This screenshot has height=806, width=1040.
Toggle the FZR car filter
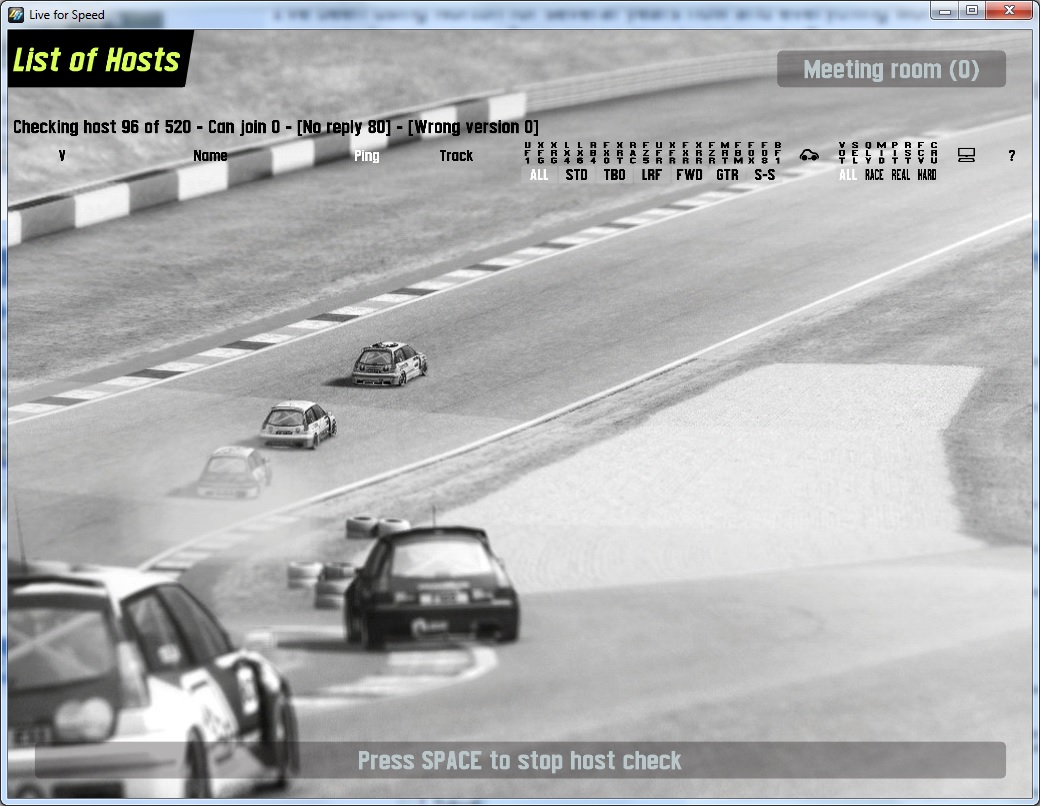(712, 153)
